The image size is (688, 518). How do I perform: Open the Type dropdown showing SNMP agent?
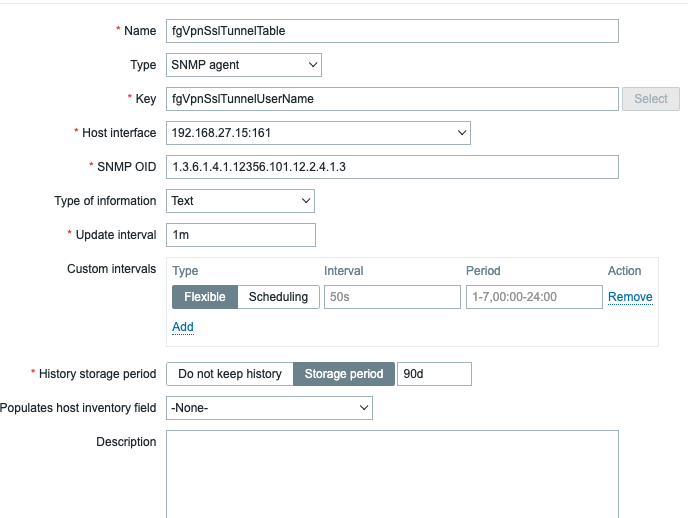pyautogui.click(x=243, y=65)
